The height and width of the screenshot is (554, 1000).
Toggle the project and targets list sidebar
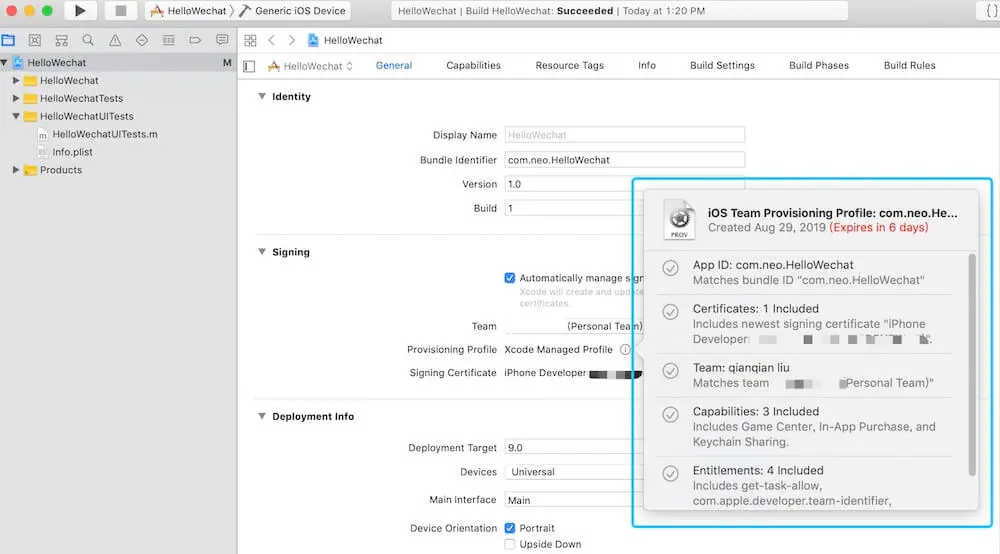coord(249,66)
